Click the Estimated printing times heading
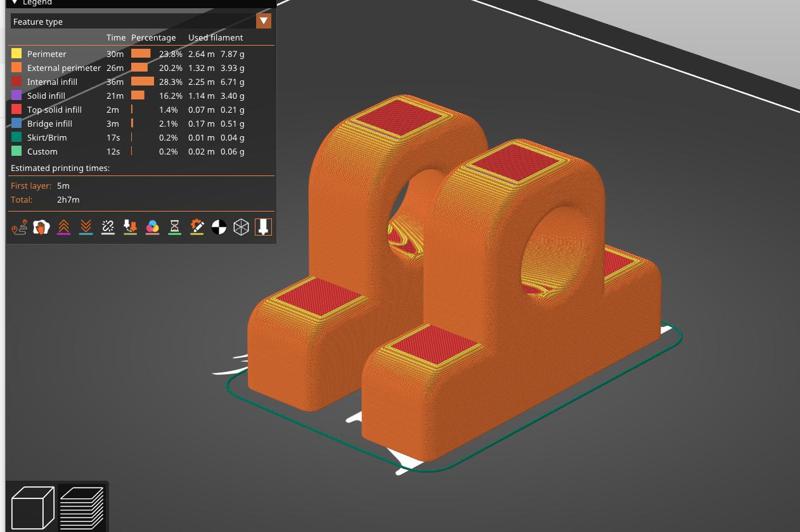800x532 pixels. click(x=60, y=168)
